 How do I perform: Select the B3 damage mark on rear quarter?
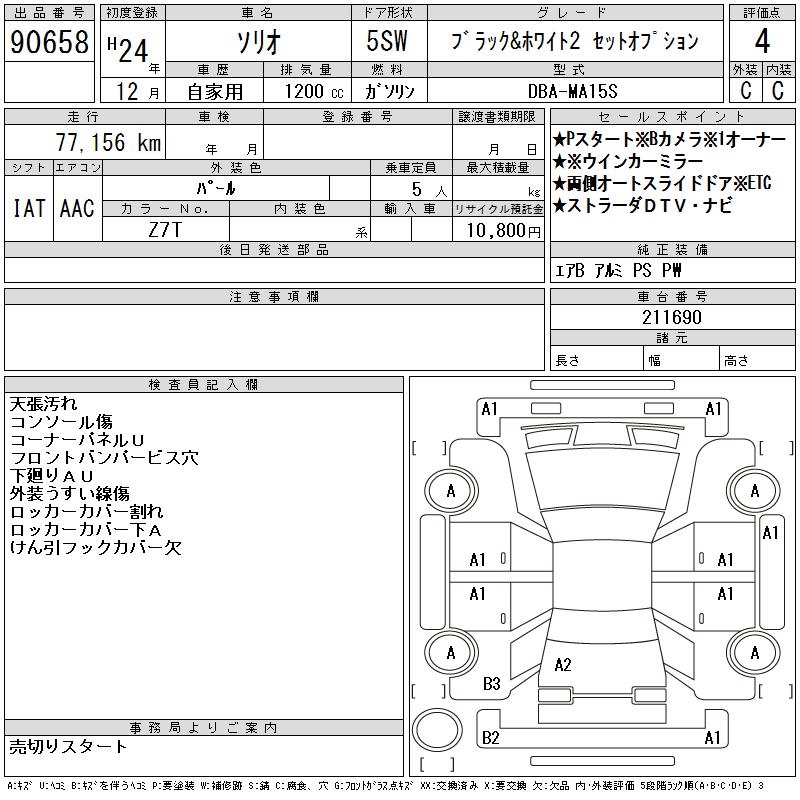[x=491, y=684]
